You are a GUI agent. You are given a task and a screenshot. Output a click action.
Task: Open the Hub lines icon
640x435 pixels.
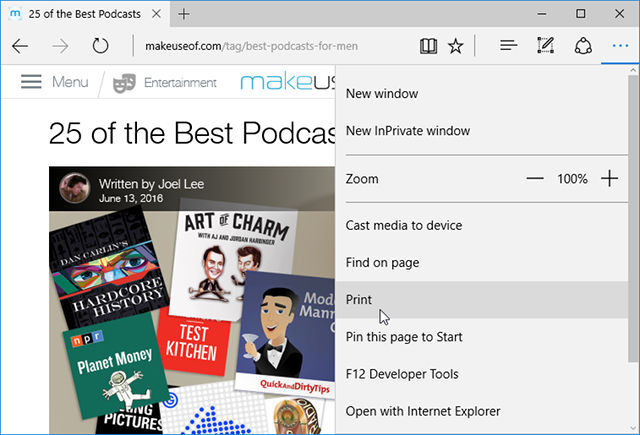(x=508, y=46)
